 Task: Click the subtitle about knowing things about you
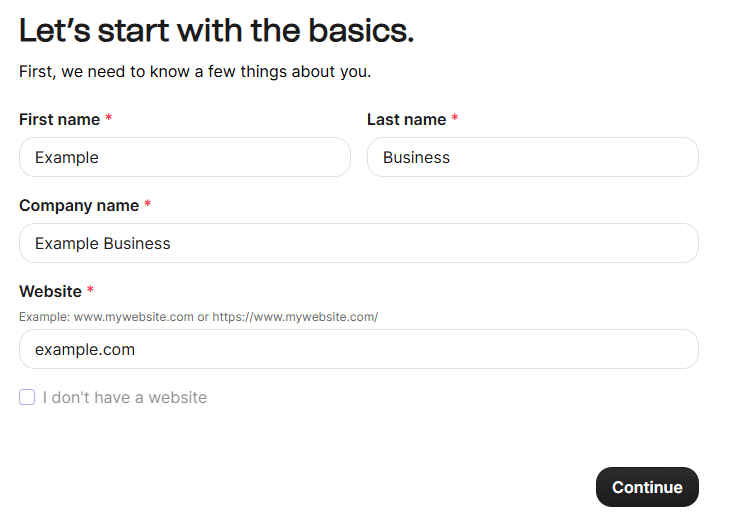tap(195, 72)
